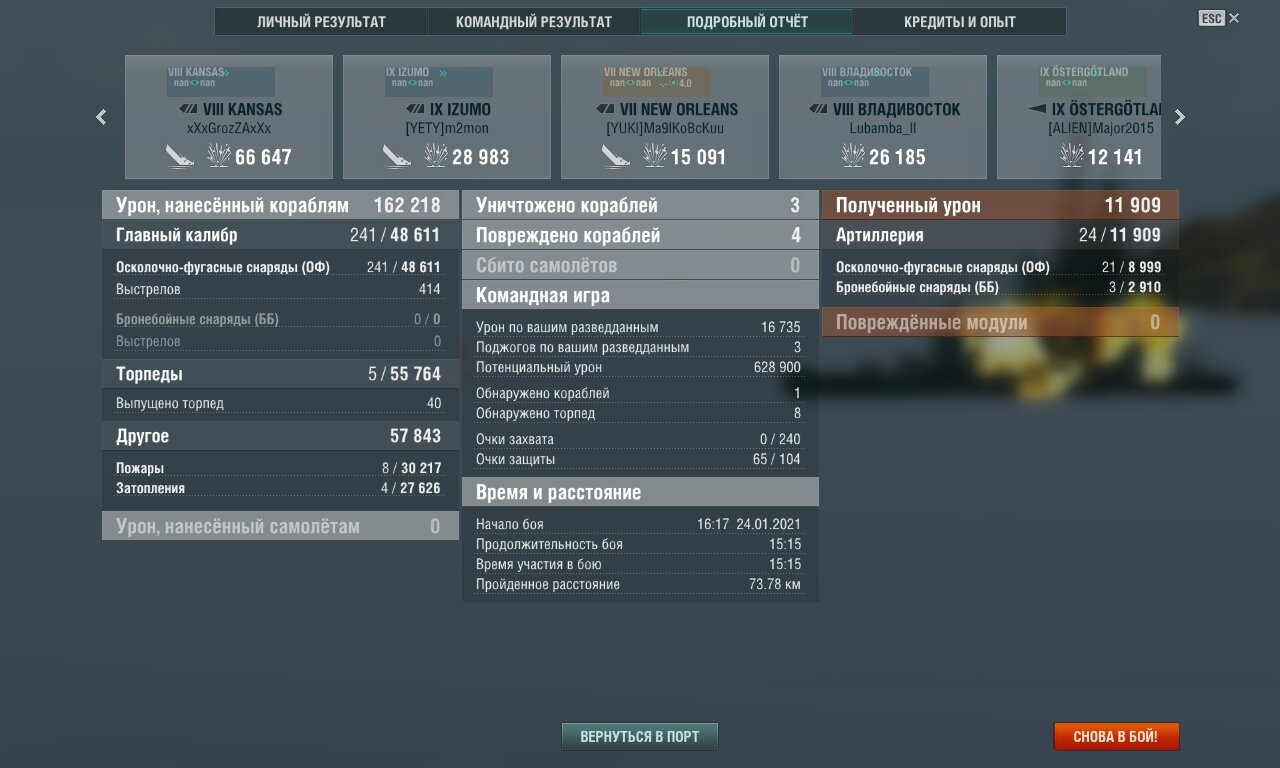The image size is (1280, 768).
Task: Switch to the Личный результат tab
Action: pyautogui.click(x=321, y=21)
